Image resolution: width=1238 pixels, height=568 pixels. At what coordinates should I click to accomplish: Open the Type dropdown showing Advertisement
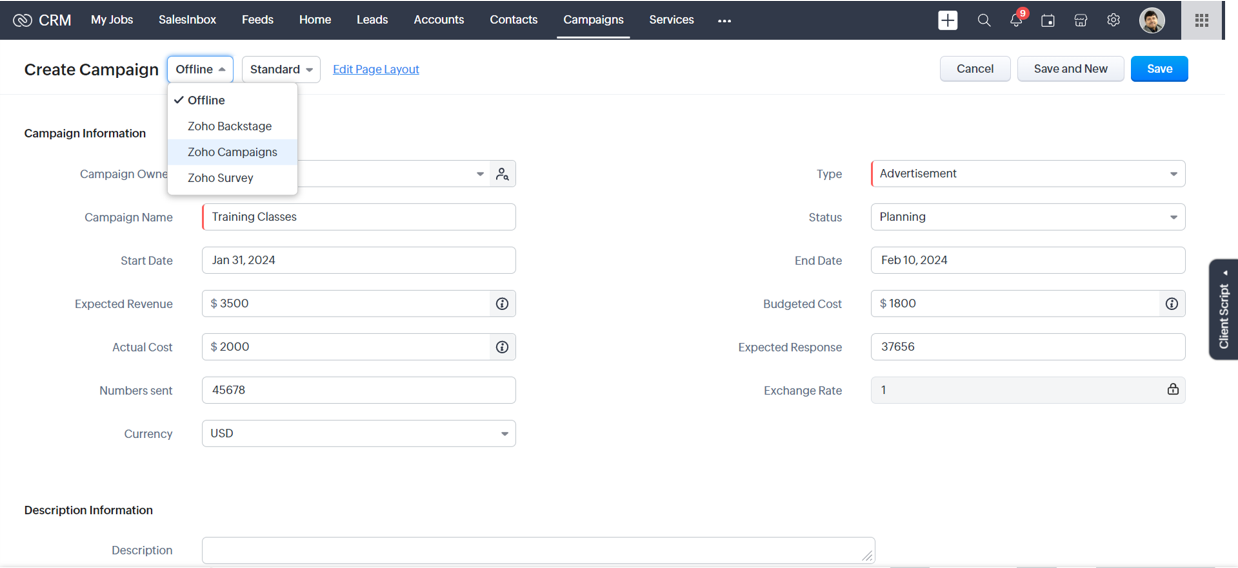pos(1028,174)
